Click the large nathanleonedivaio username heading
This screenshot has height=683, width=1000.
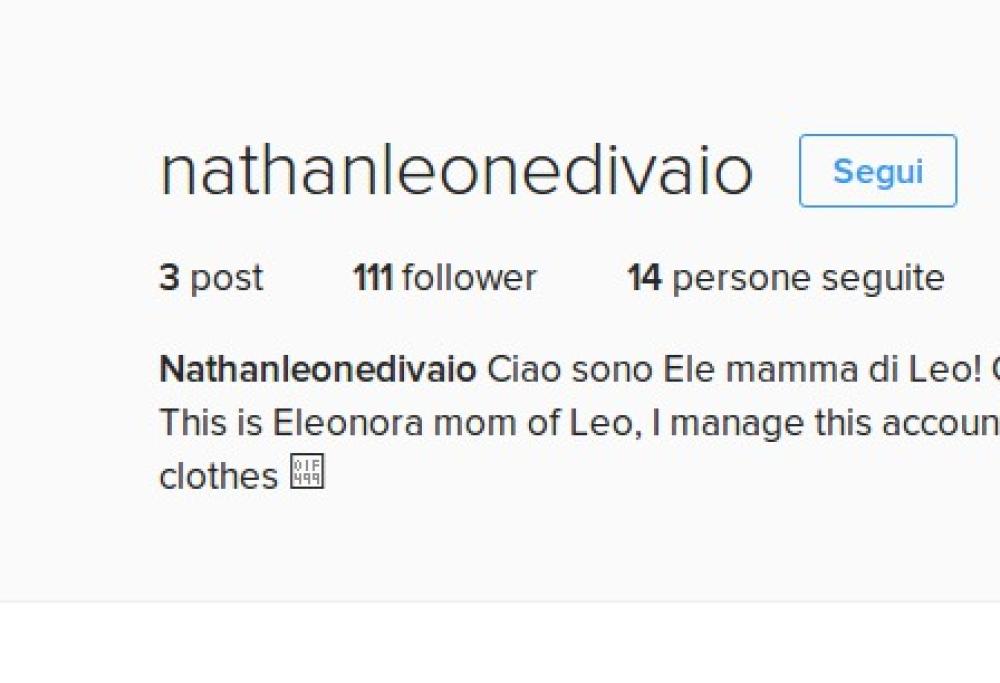(x=456, y=171)
